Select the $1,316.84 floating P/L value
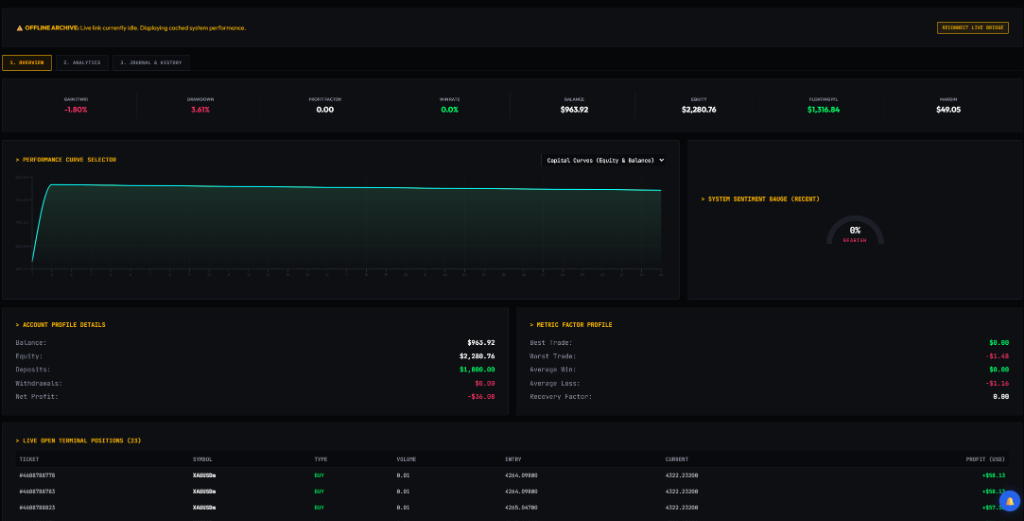The width and height of the screenshot is (1024, 521). [824, 110]
